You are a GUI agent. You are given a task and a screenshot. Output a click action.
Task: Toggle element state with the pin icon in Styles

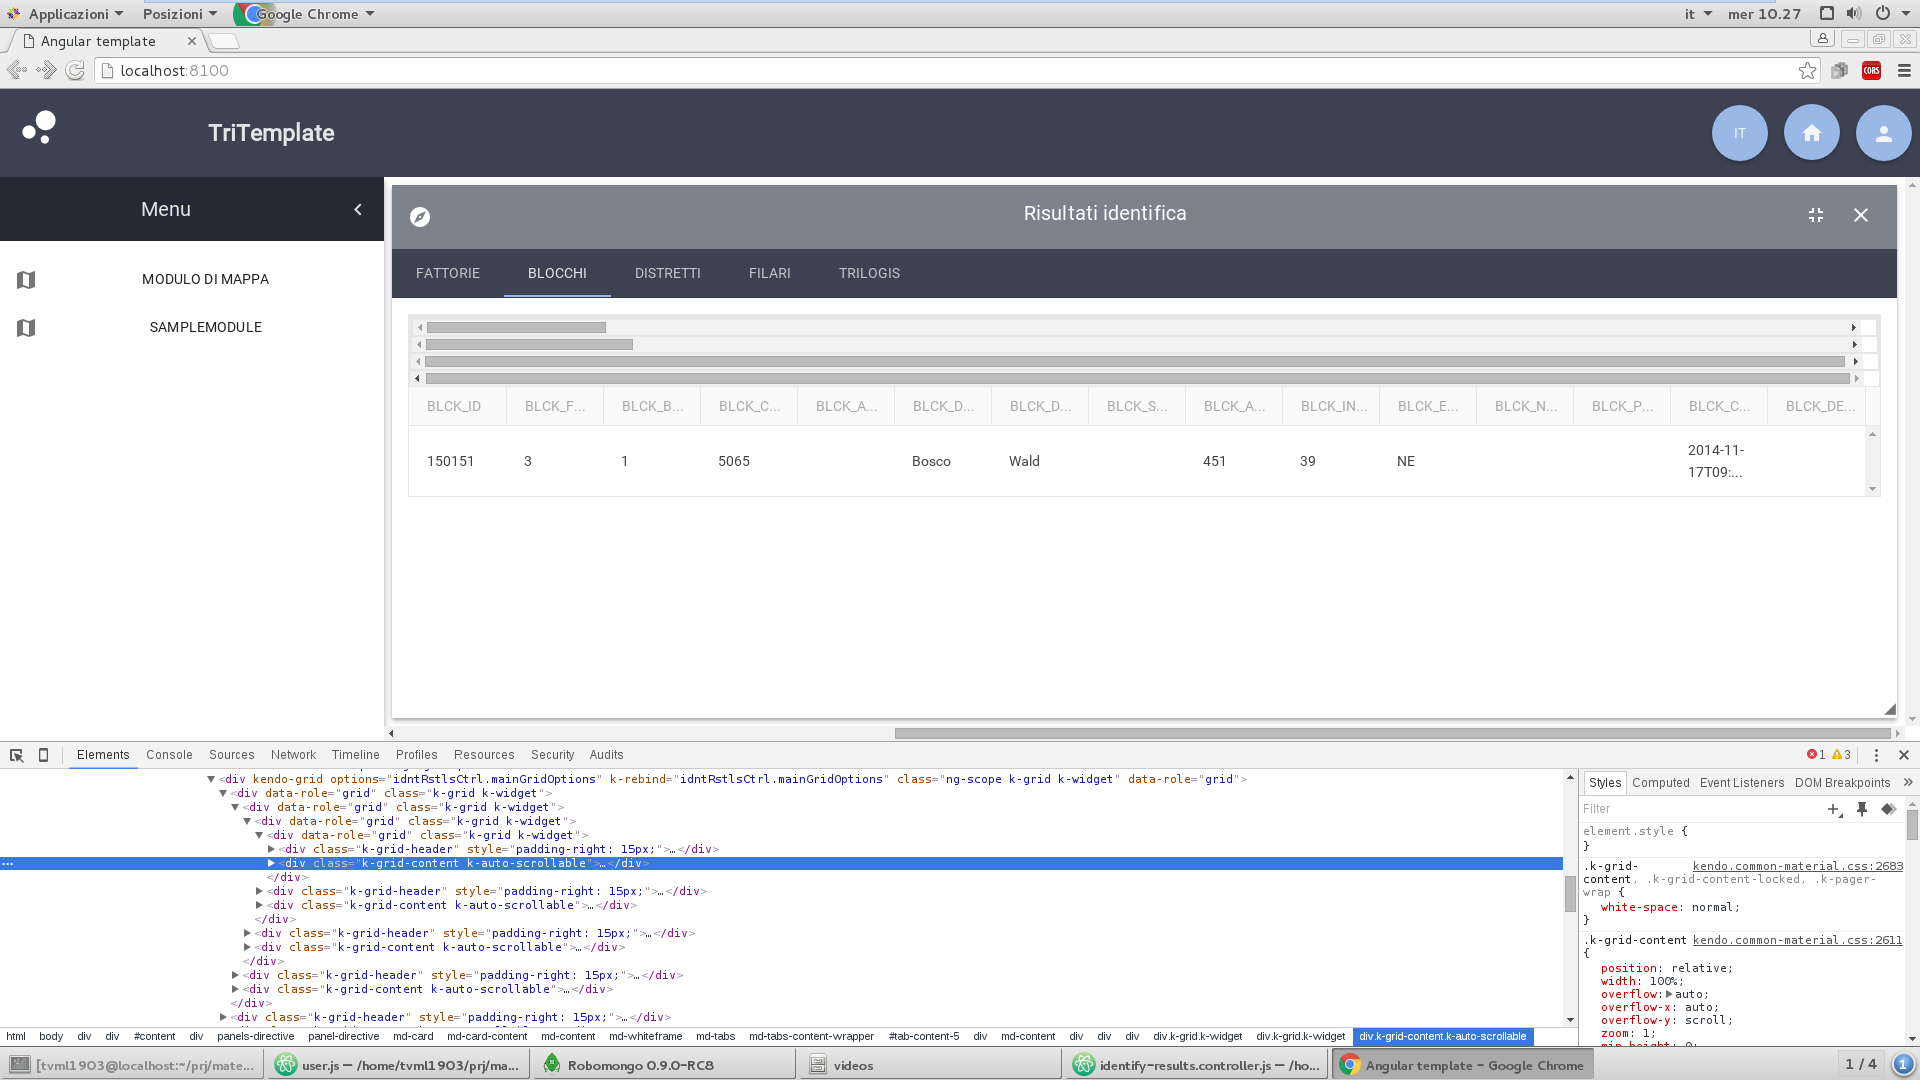pos(1862,809)
